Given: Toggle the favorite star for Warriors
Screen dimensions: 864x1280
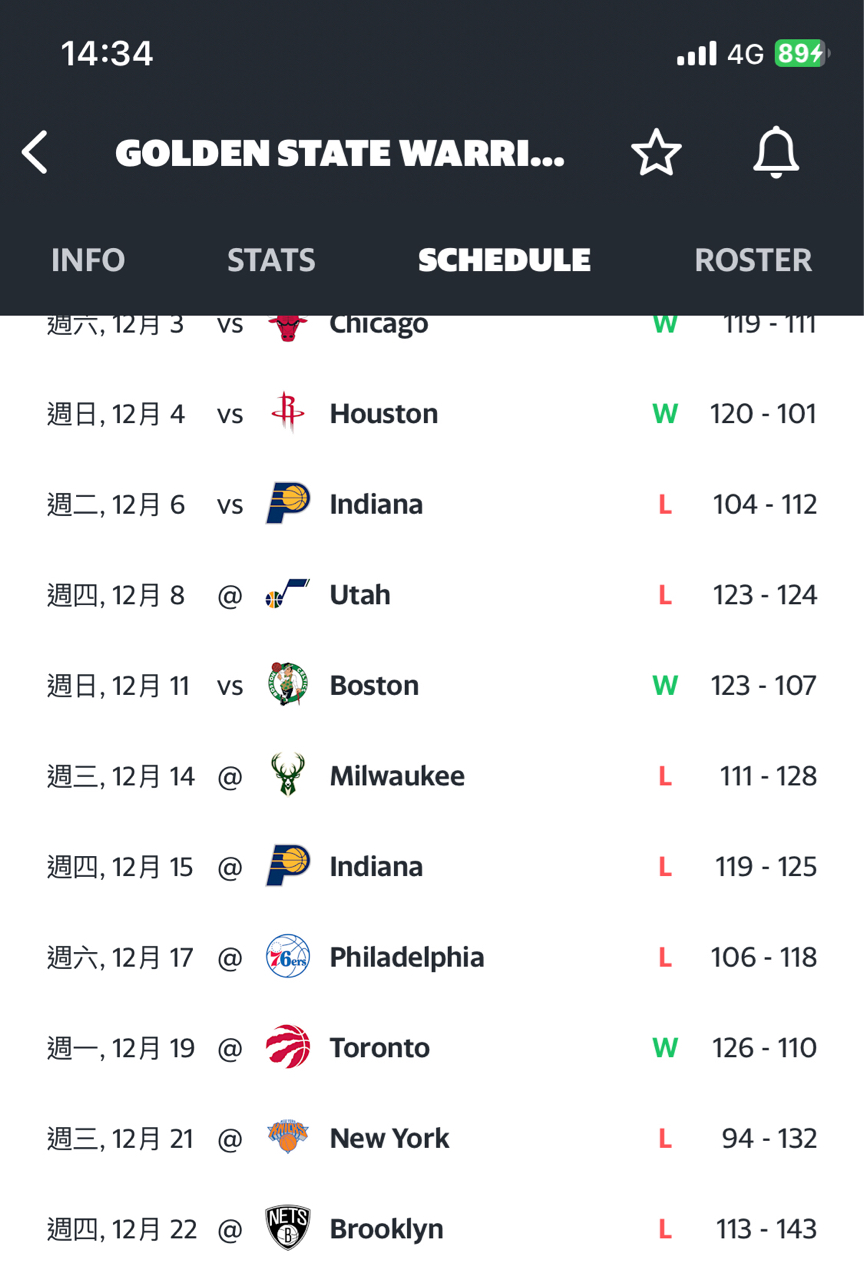Looking at the screenshot, I should click(x=656, y=153).
